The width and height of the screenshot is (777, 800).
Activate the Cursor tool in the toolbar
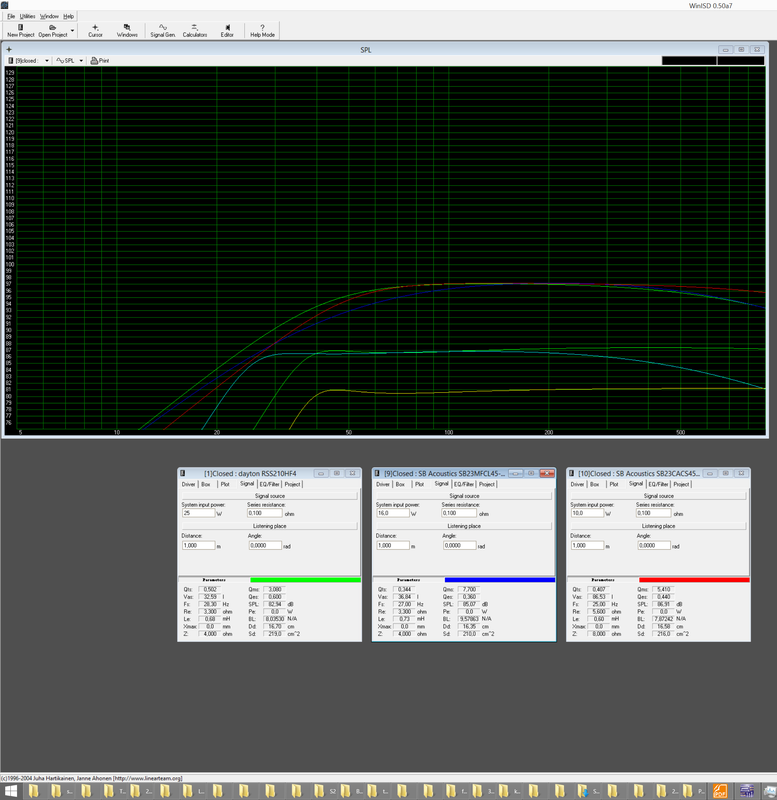point(95,31)
